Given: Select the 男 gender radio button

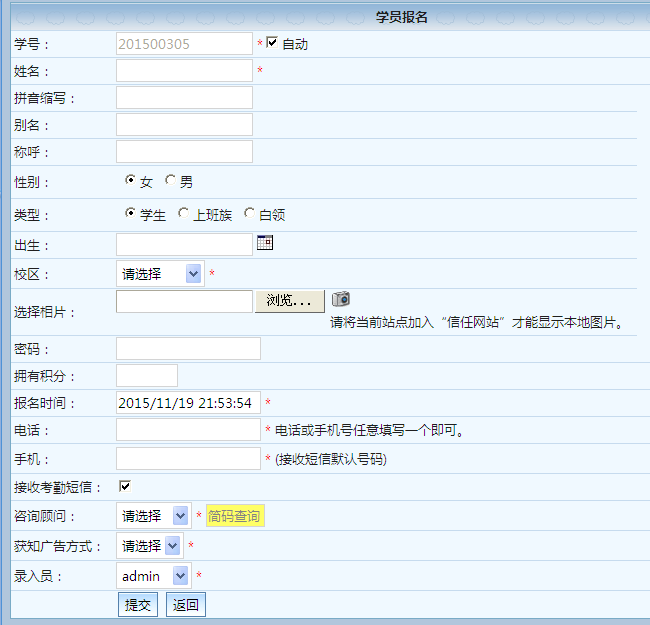Looking at the screenshot, I should pos(170,181).
